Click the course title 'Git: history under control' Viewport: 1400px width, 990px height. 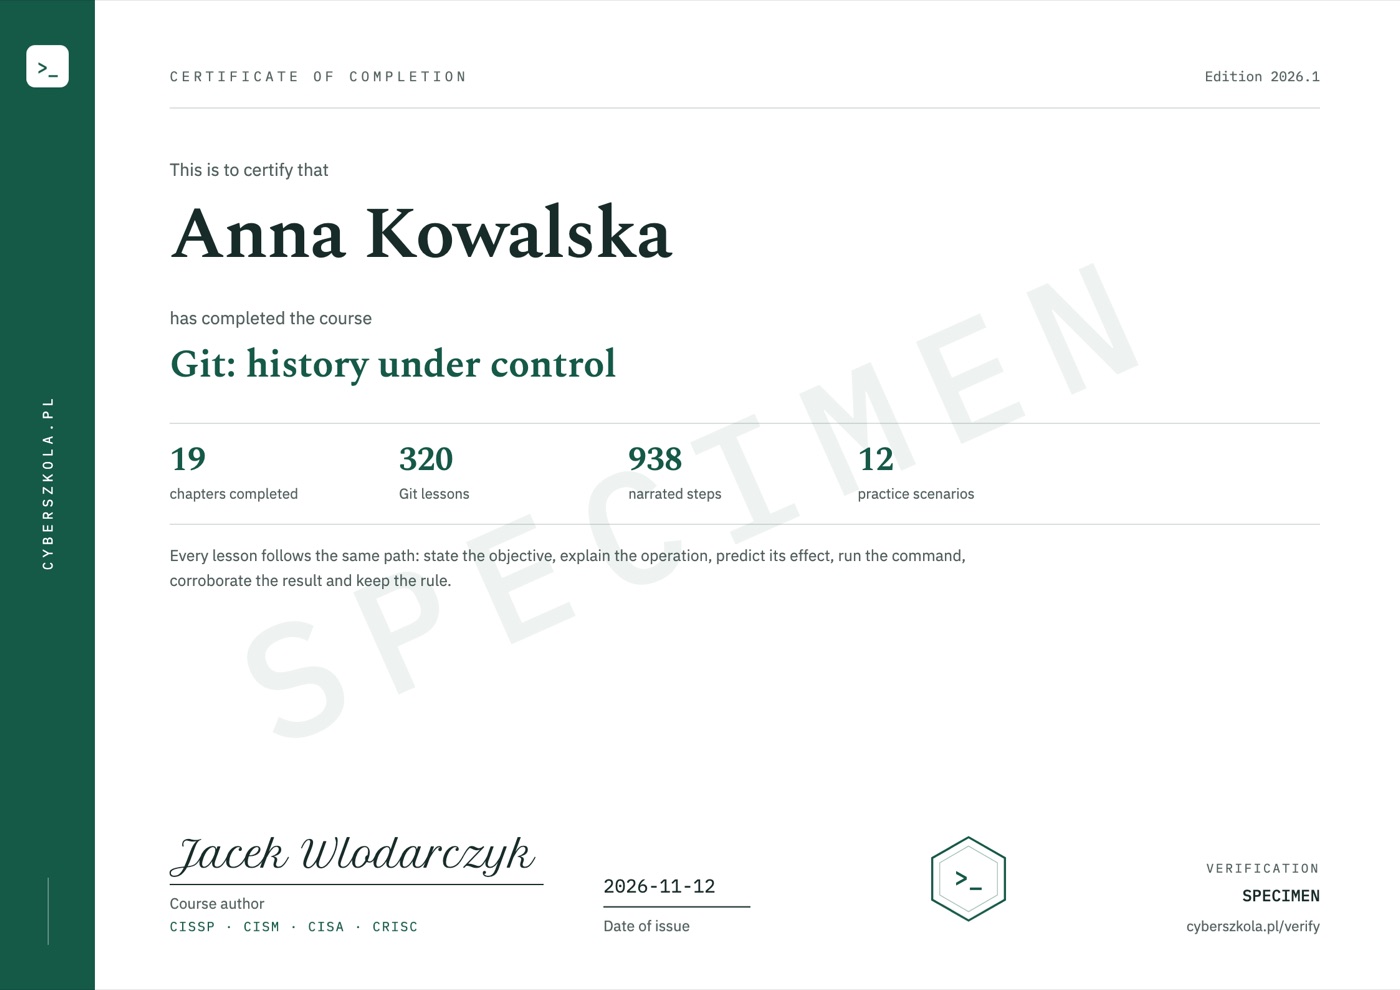pyautogui.click(x=392, y=364)
